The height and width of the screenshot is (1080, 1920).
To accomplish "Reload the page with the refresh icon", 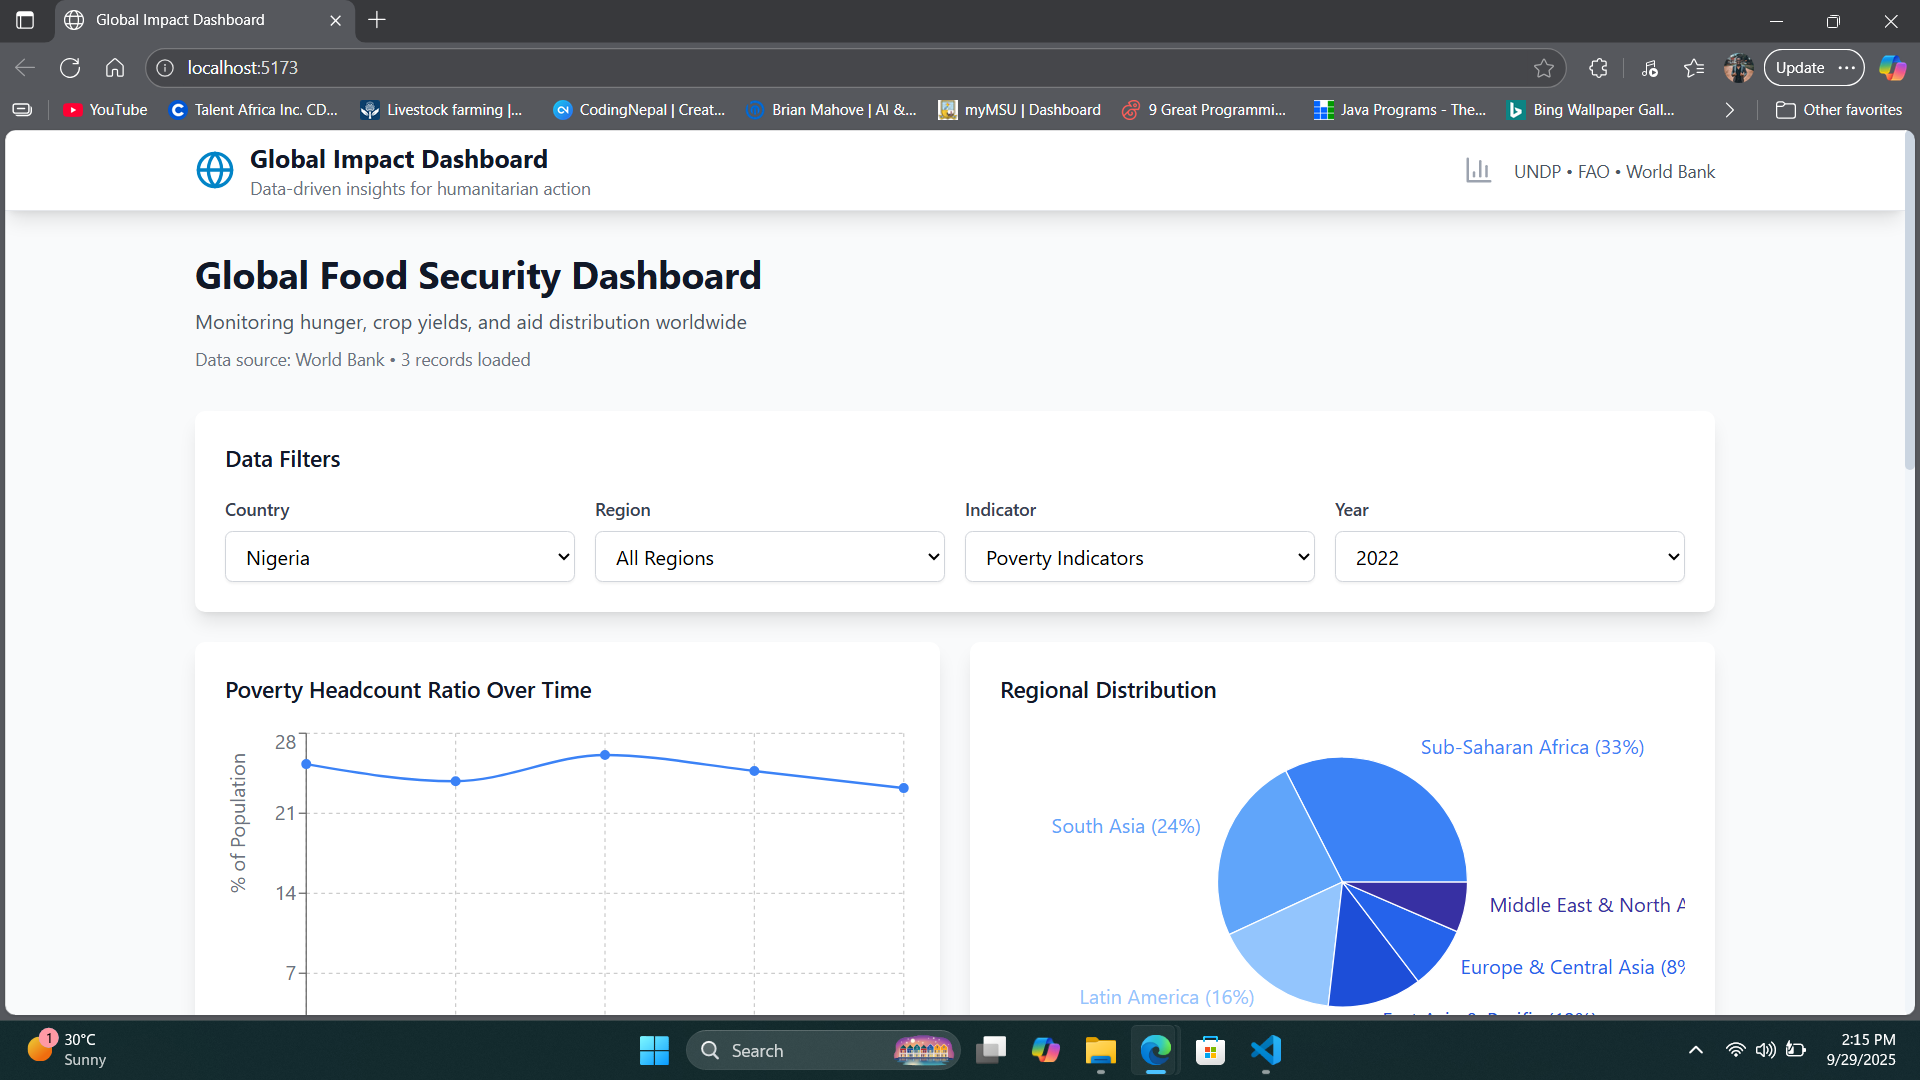I will [x=70, y=68].
